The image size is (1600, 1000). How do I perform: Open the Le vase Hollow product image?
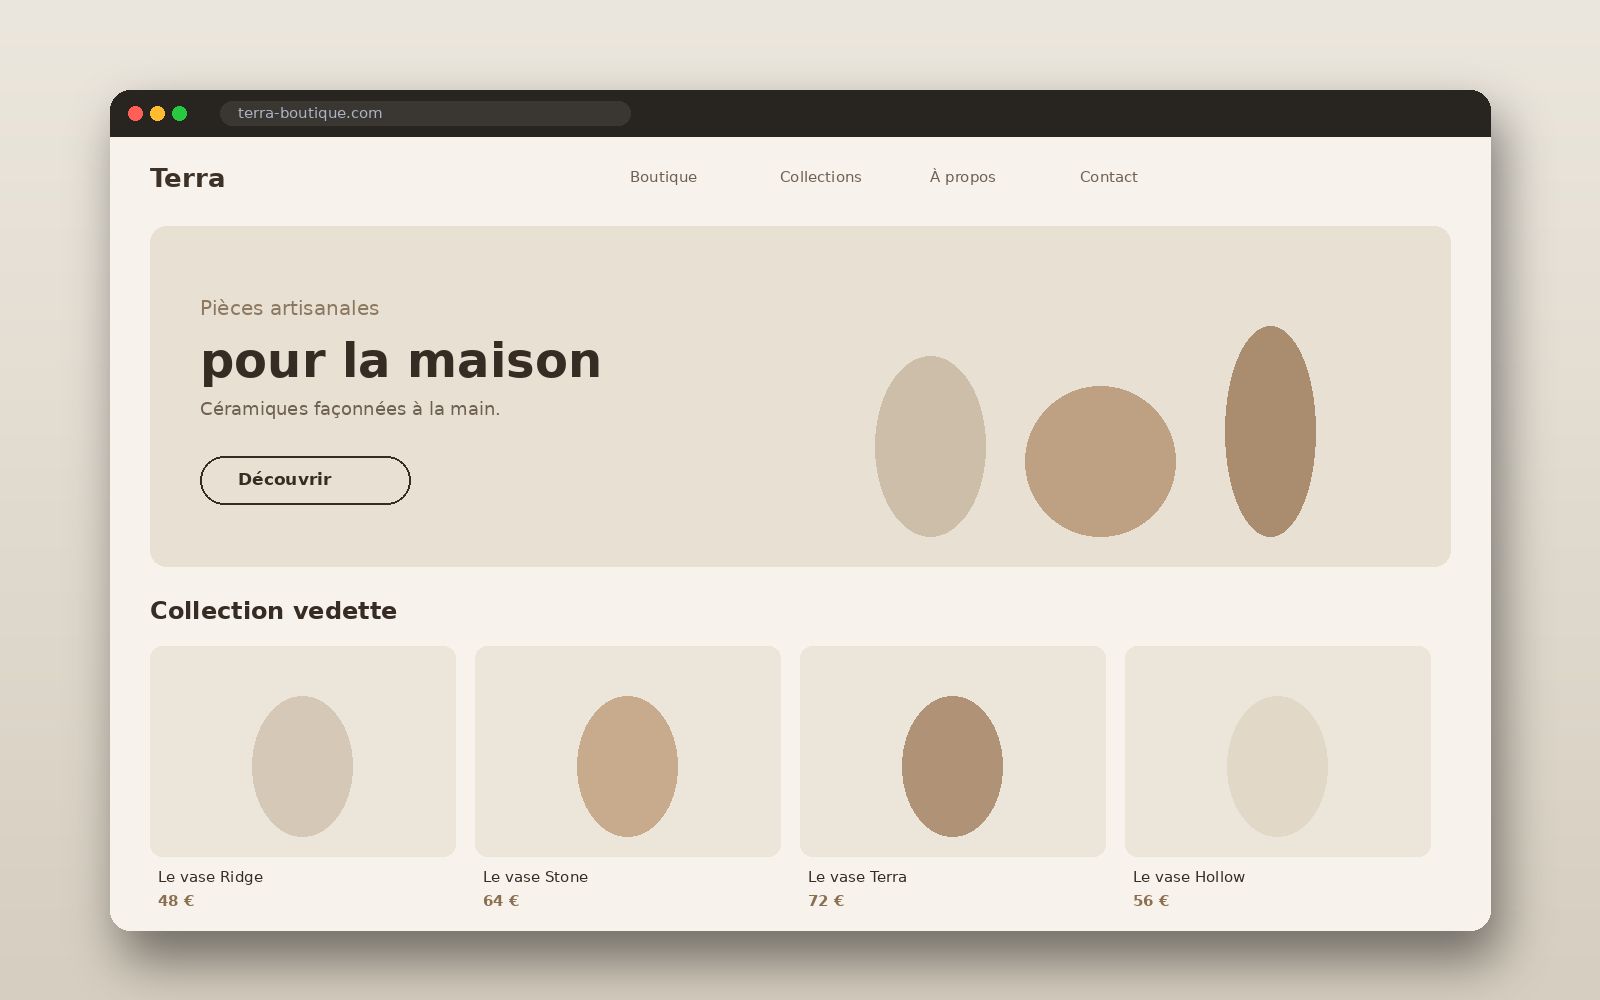[x=1278, y=751]
